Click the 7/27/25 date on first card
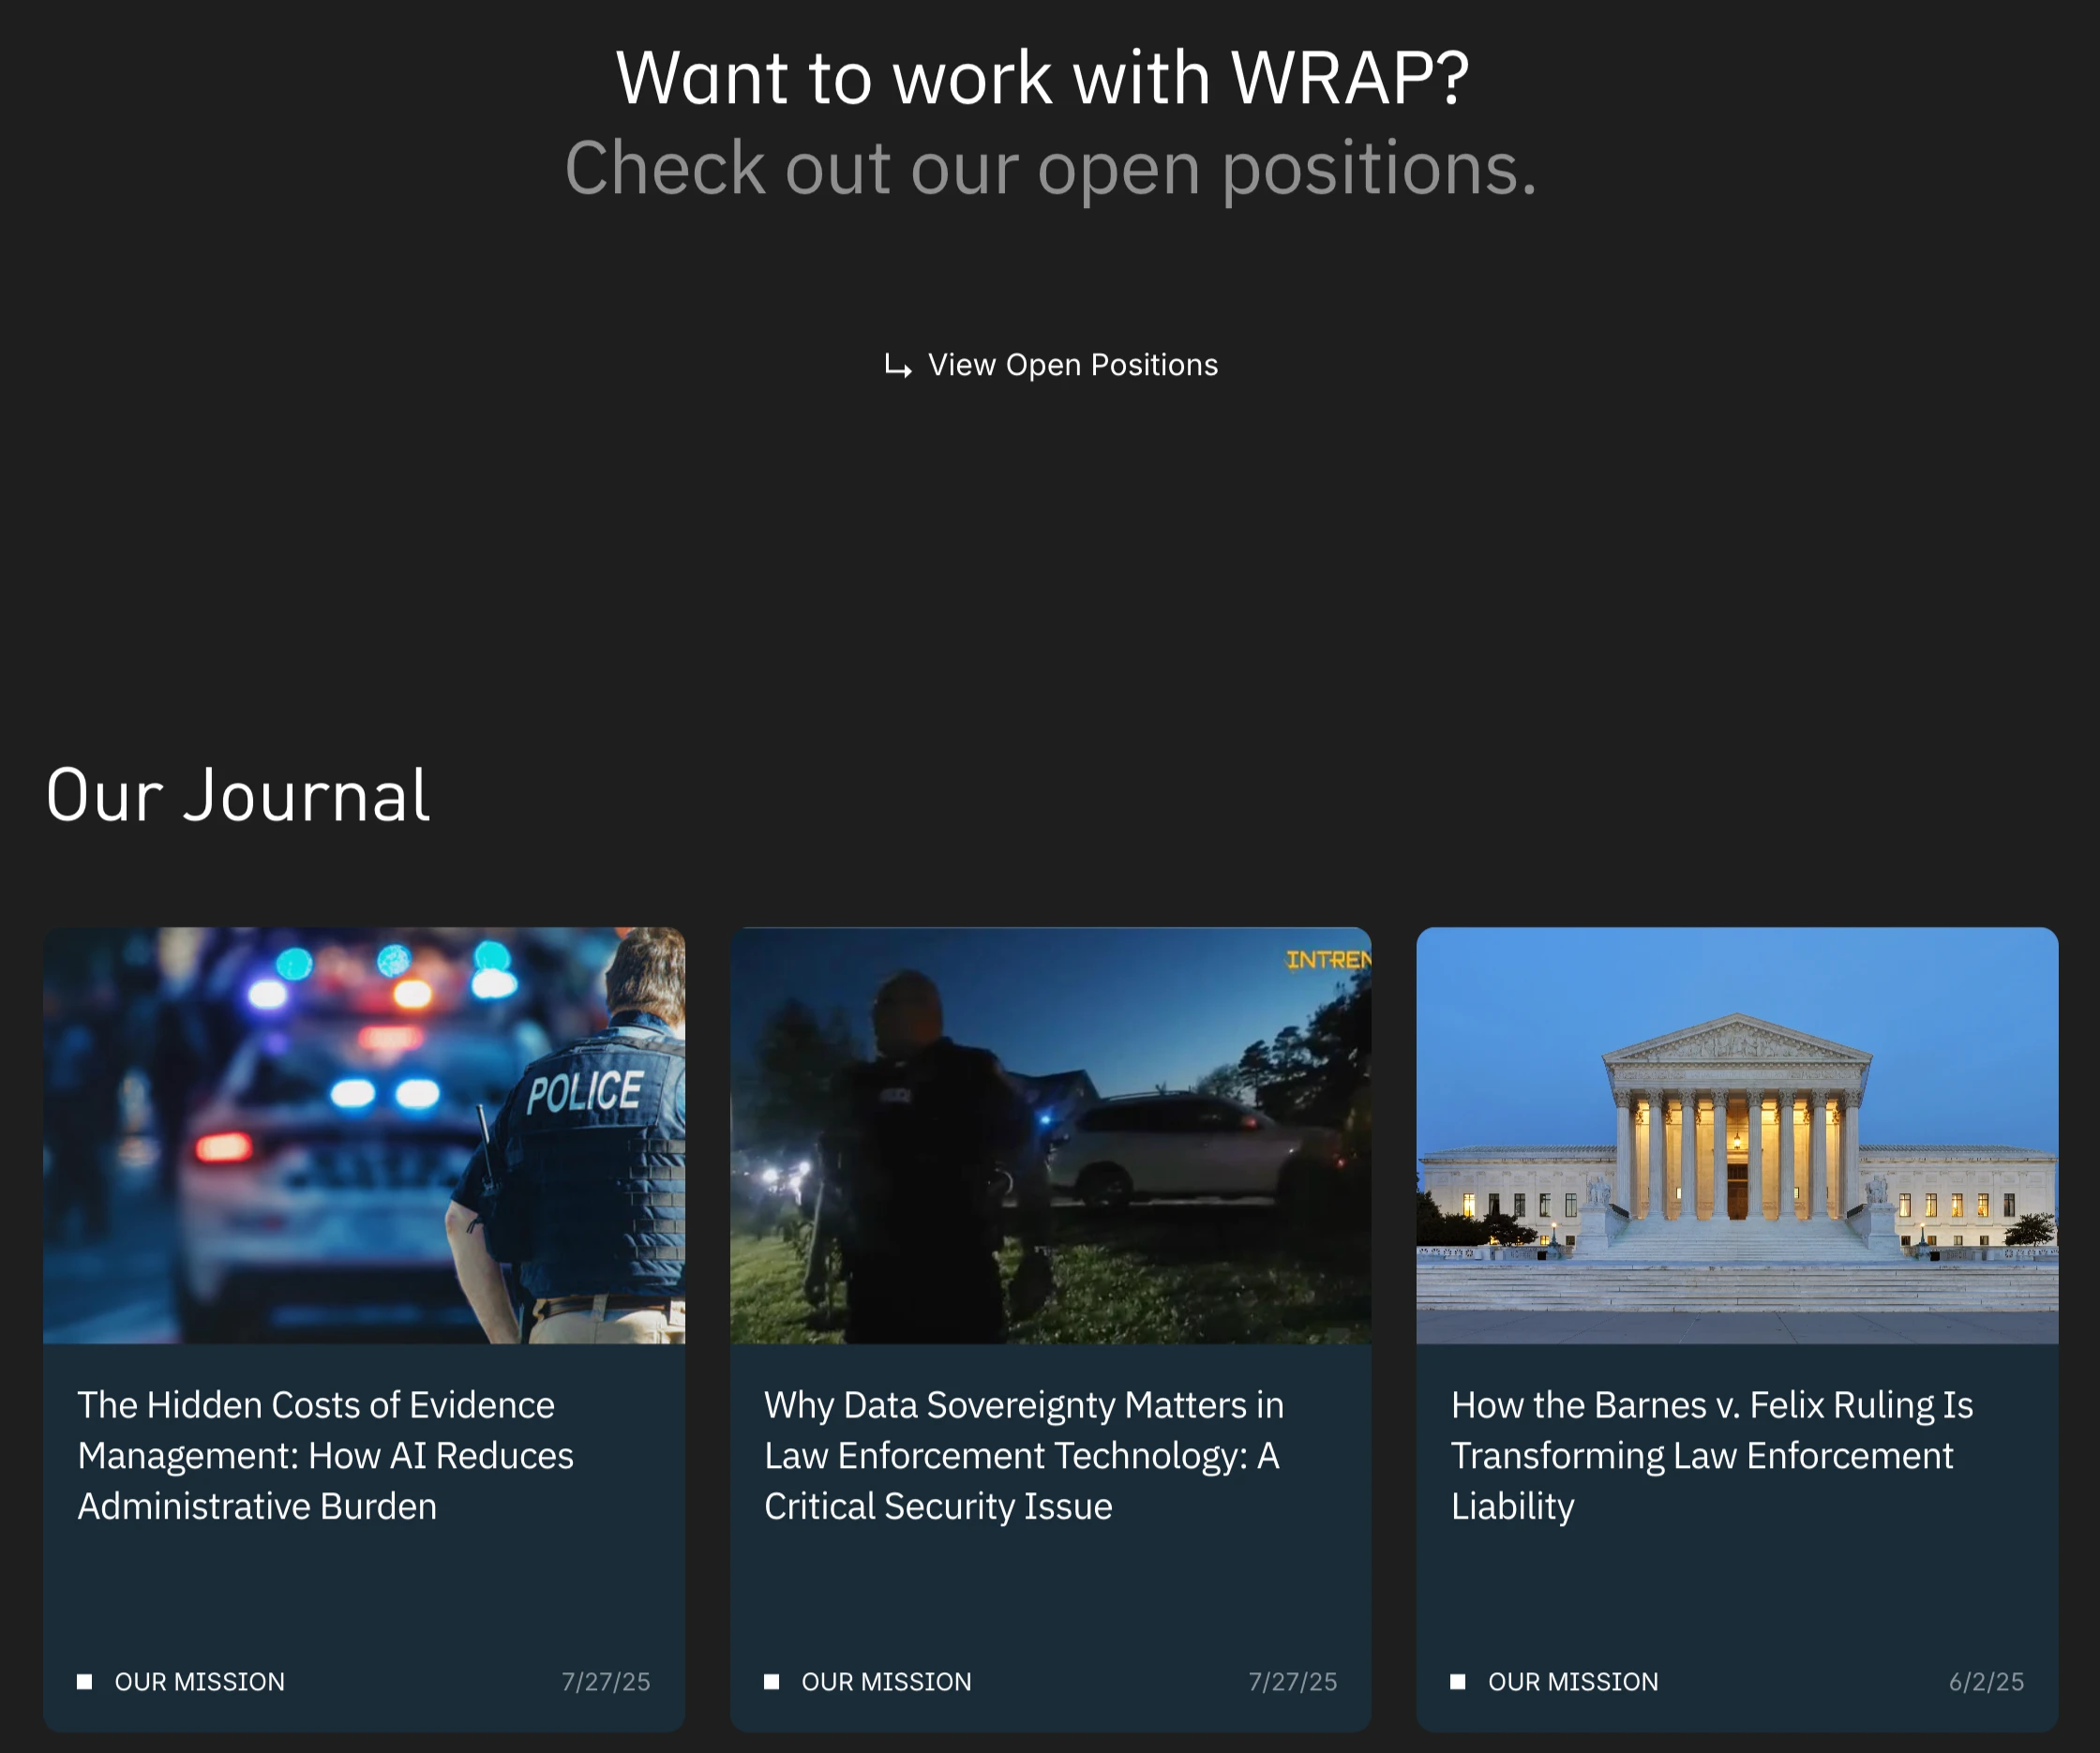Screen dimensions: 2100x1753 click(605, 1682)
